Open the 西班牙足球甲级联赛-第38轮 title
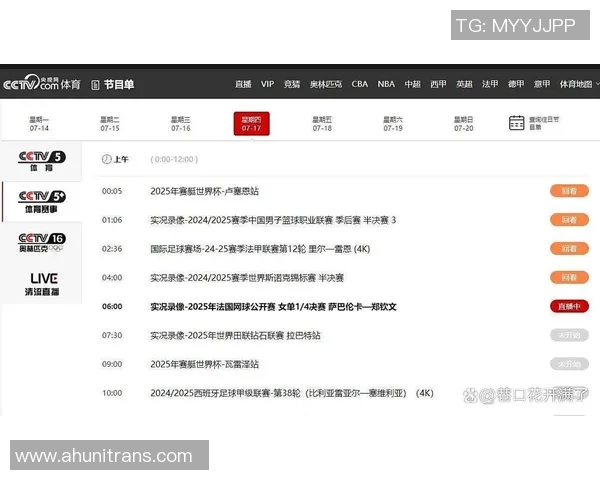 coord(292,393)
